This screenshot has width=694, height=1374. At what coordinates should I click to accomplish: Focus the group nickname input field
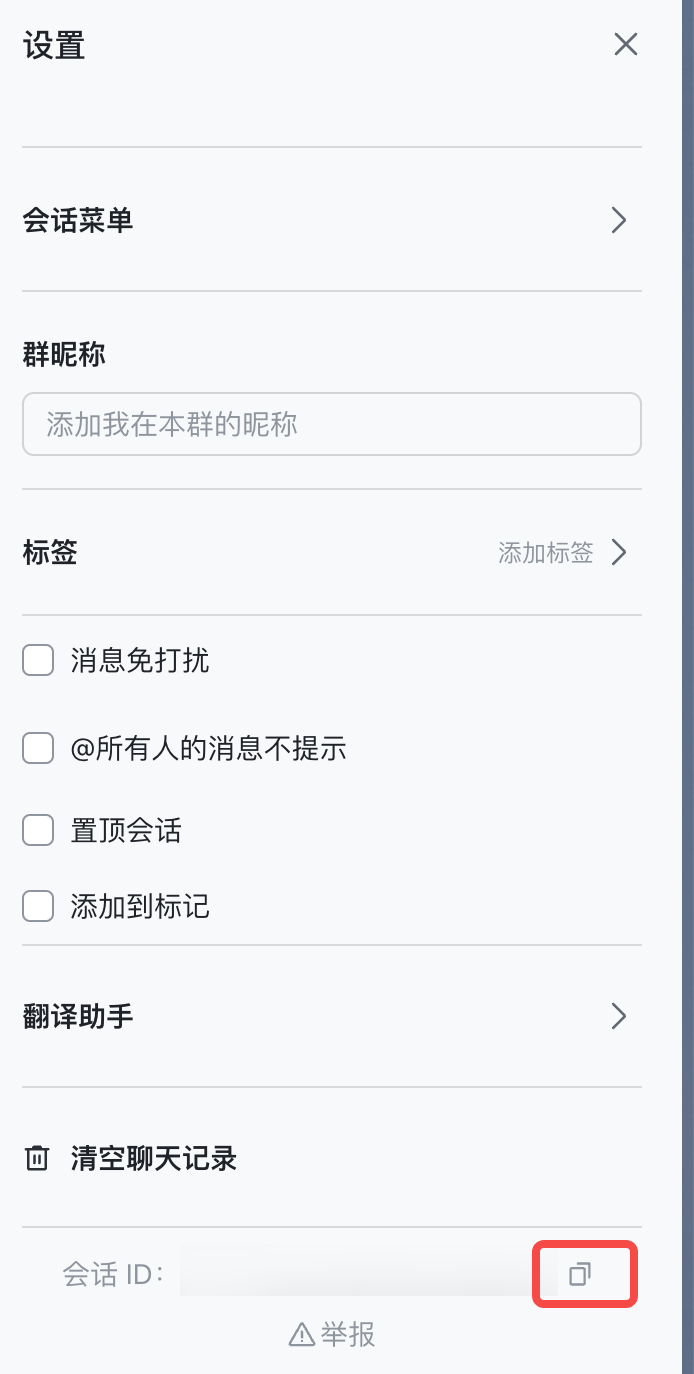click(x=331, y=424)
